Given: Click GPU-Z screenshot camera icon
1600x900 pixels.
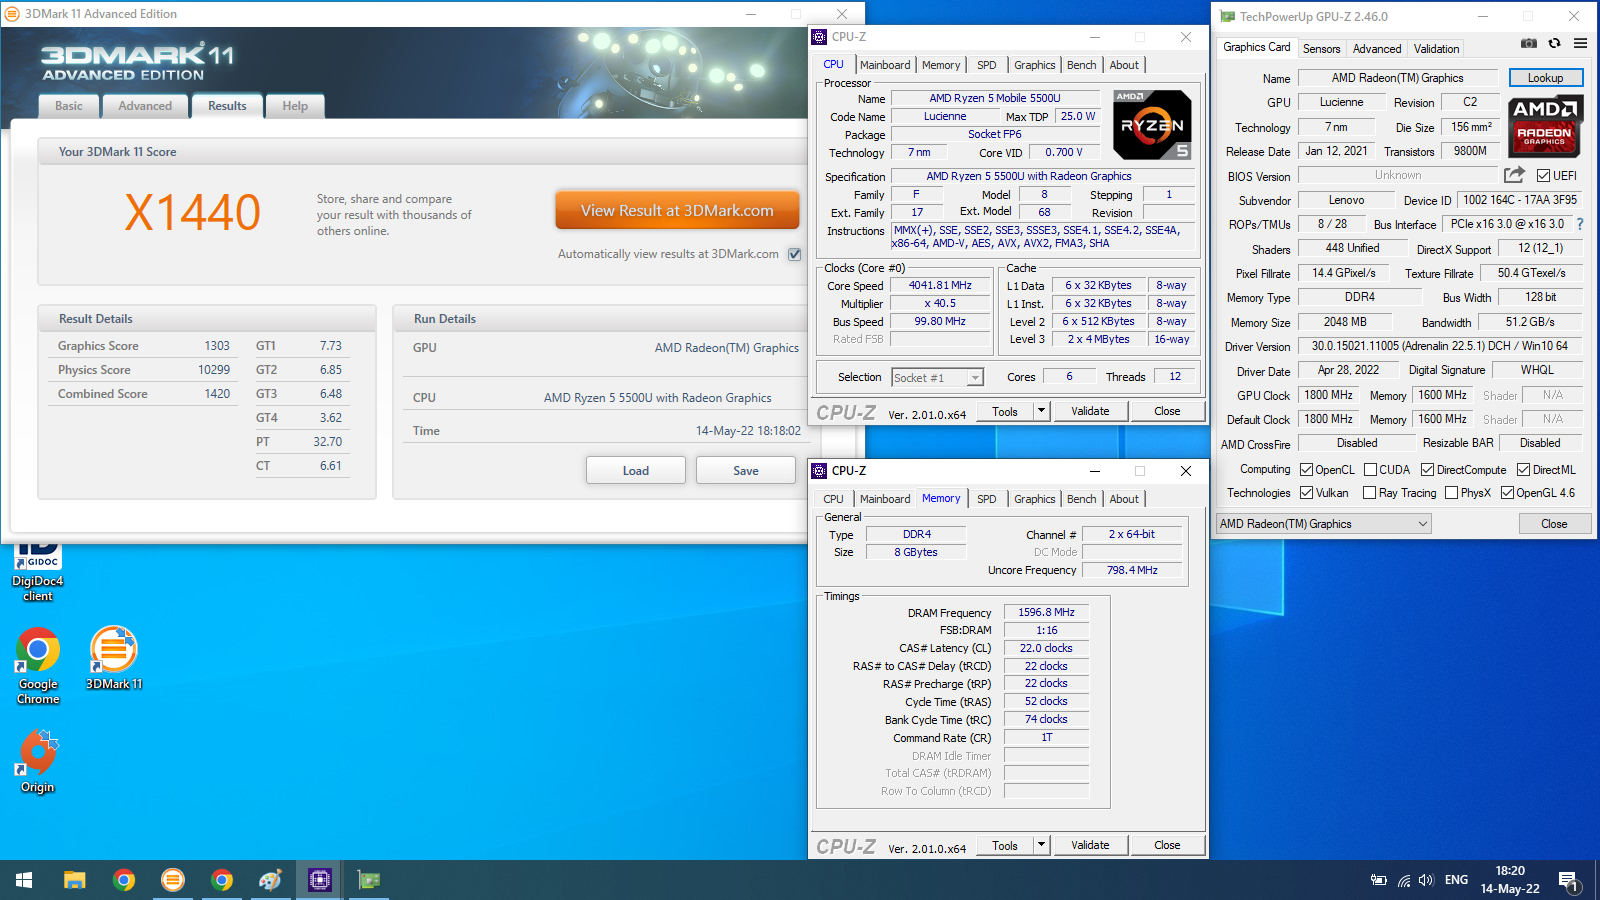Looking at the screenshot, I should [x=1529, y=43].
